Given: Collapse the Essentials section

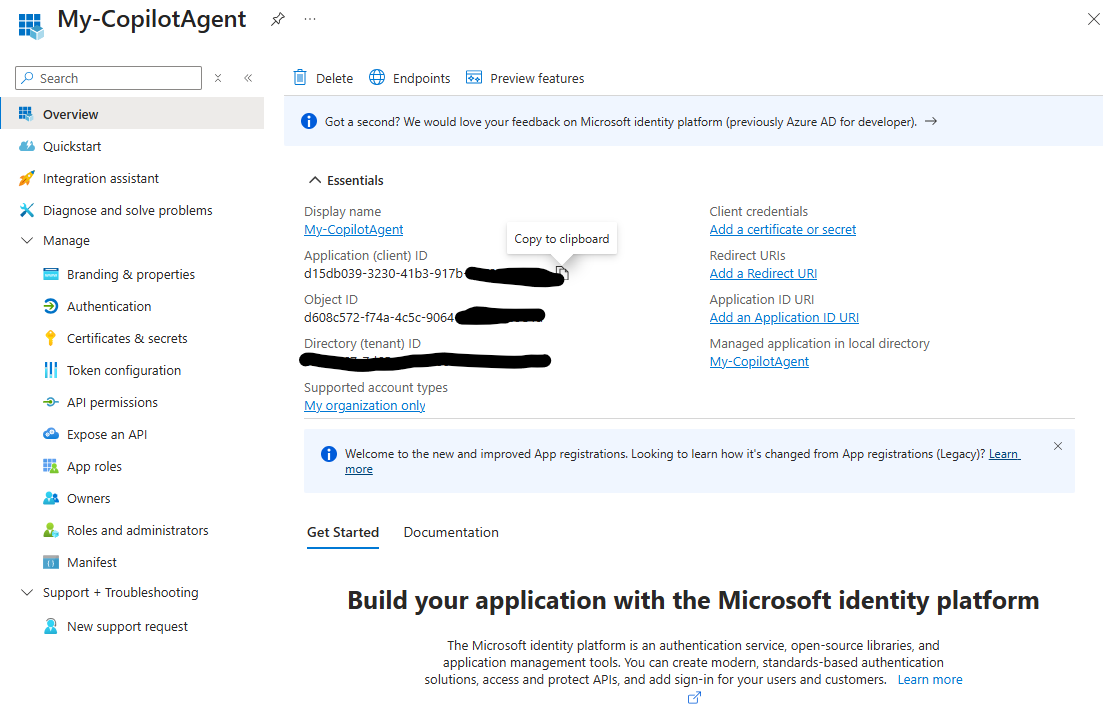Looking at the screenshot, I should point(314,181).
